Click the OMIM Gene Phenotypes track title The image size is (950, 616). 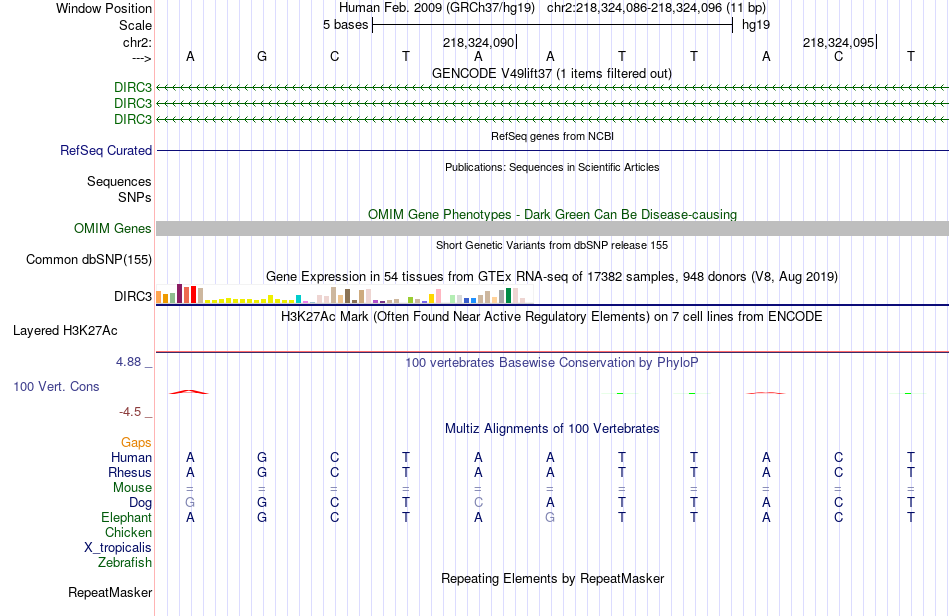(x=552, y=214)
